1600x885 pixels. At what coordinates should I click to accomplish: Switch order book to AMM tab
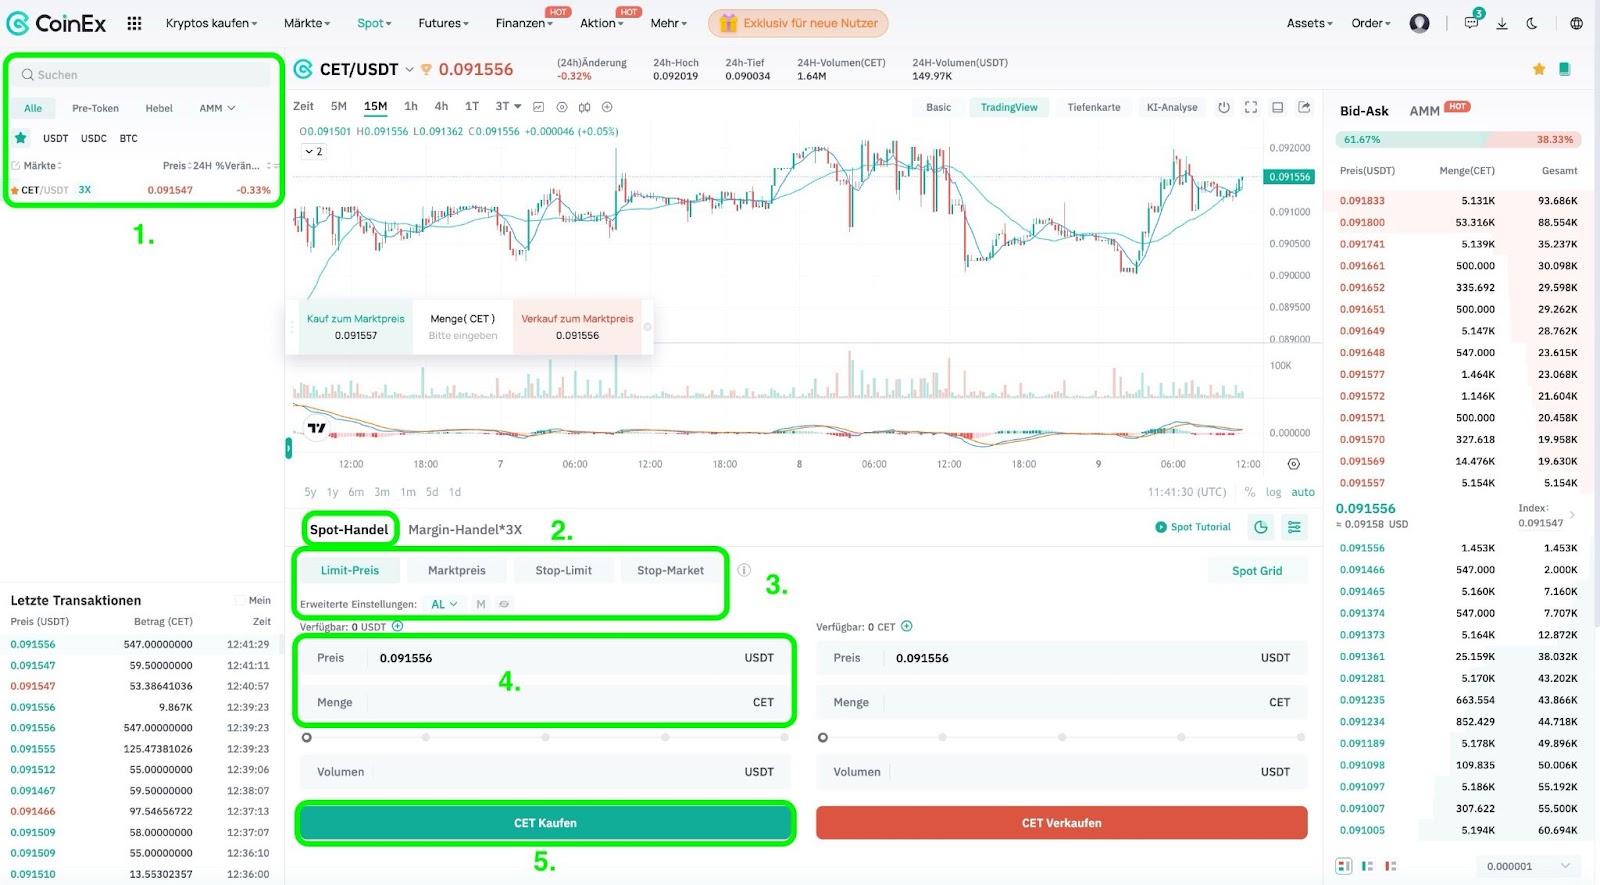(x=1424, y=111)
